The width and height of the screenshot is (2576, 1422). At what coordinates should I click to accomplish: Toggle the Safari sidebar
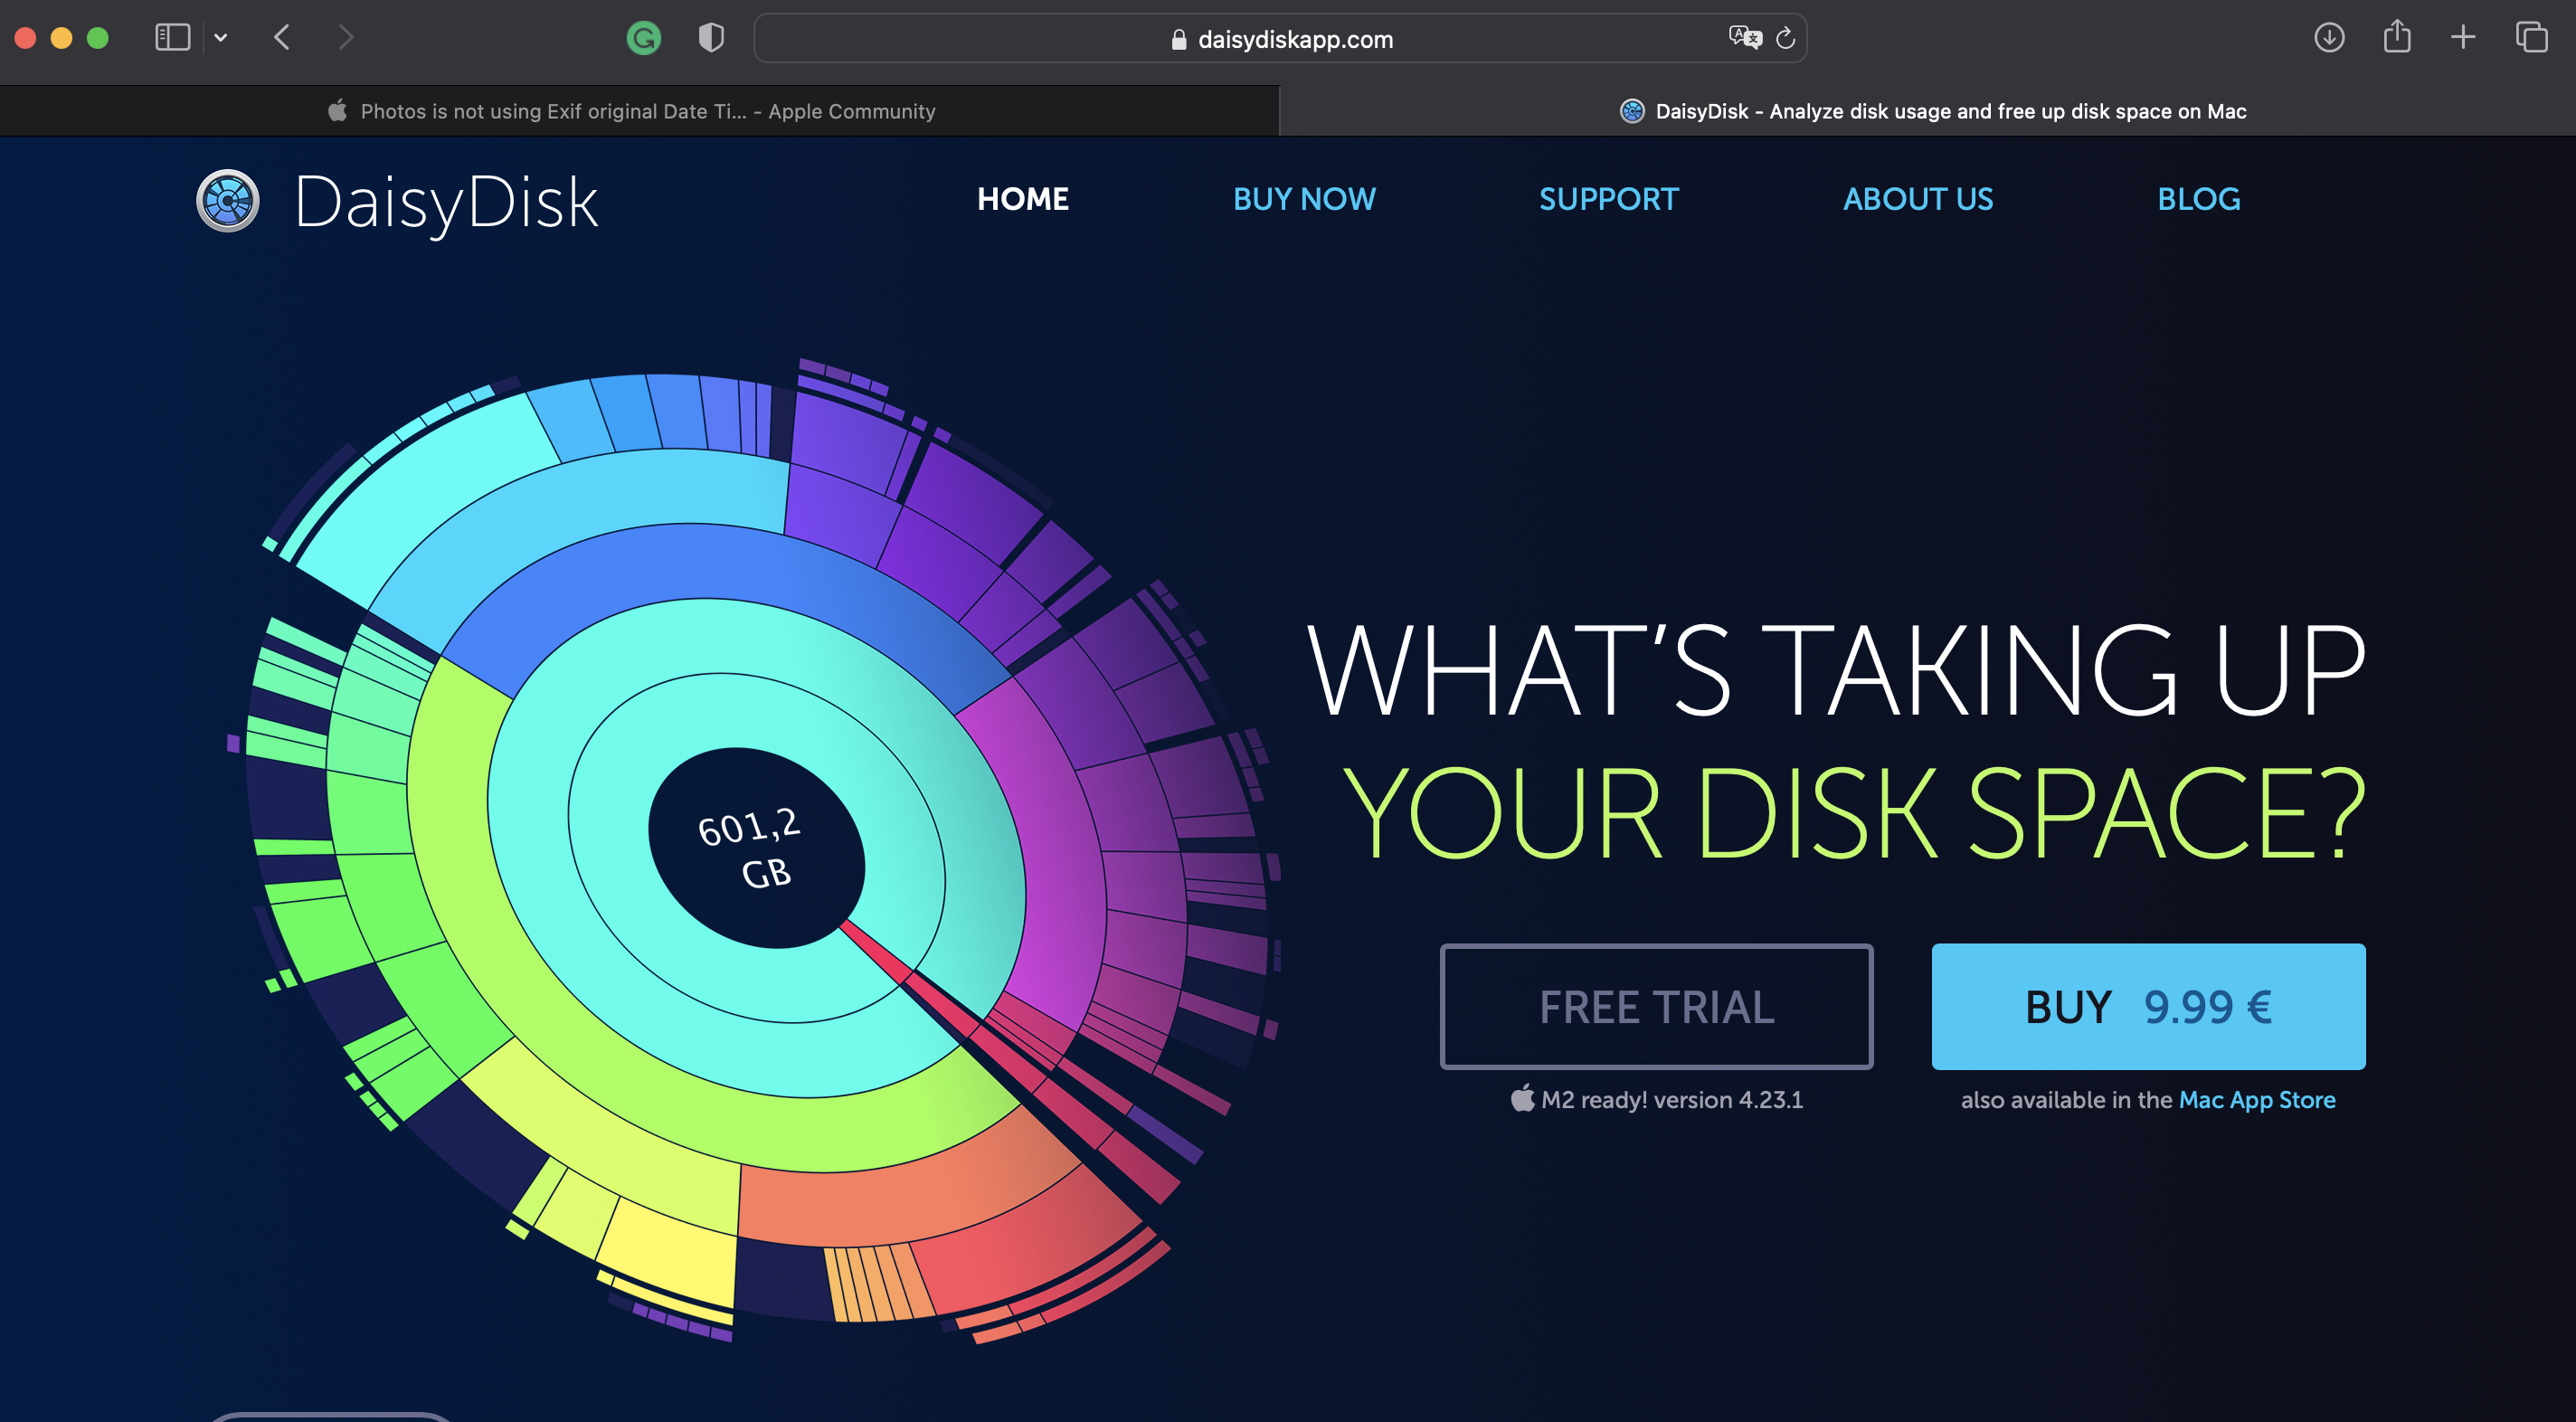pos(173,38)
